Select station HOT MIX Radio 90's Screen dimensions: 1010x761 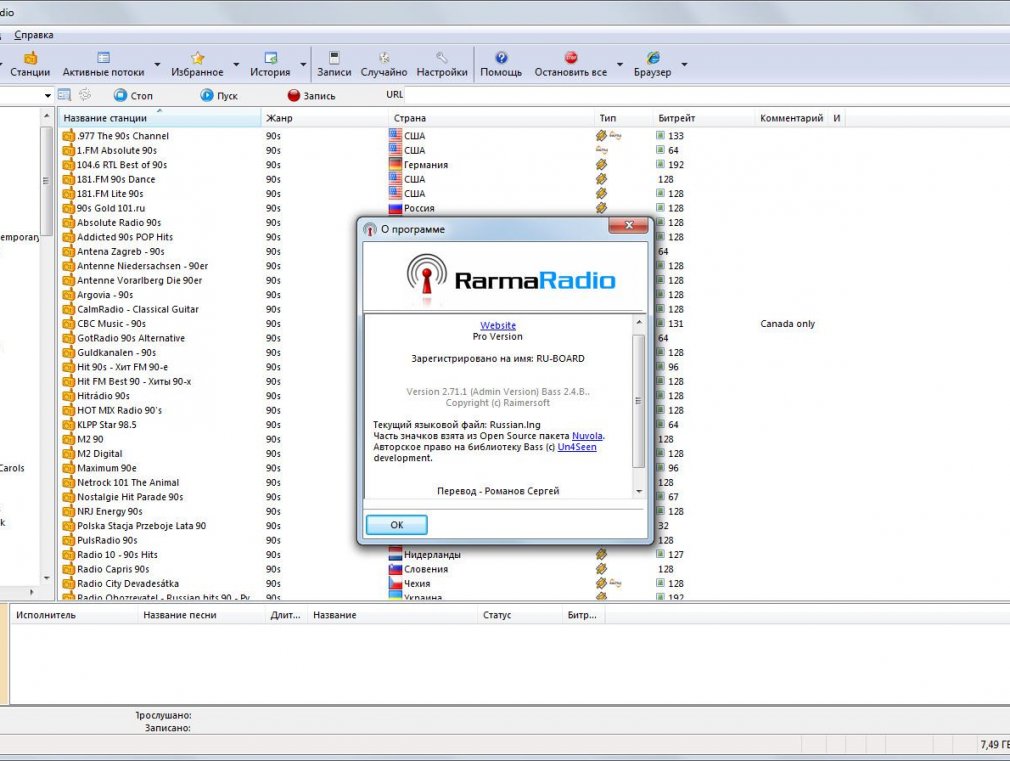[x=119, y=410]
